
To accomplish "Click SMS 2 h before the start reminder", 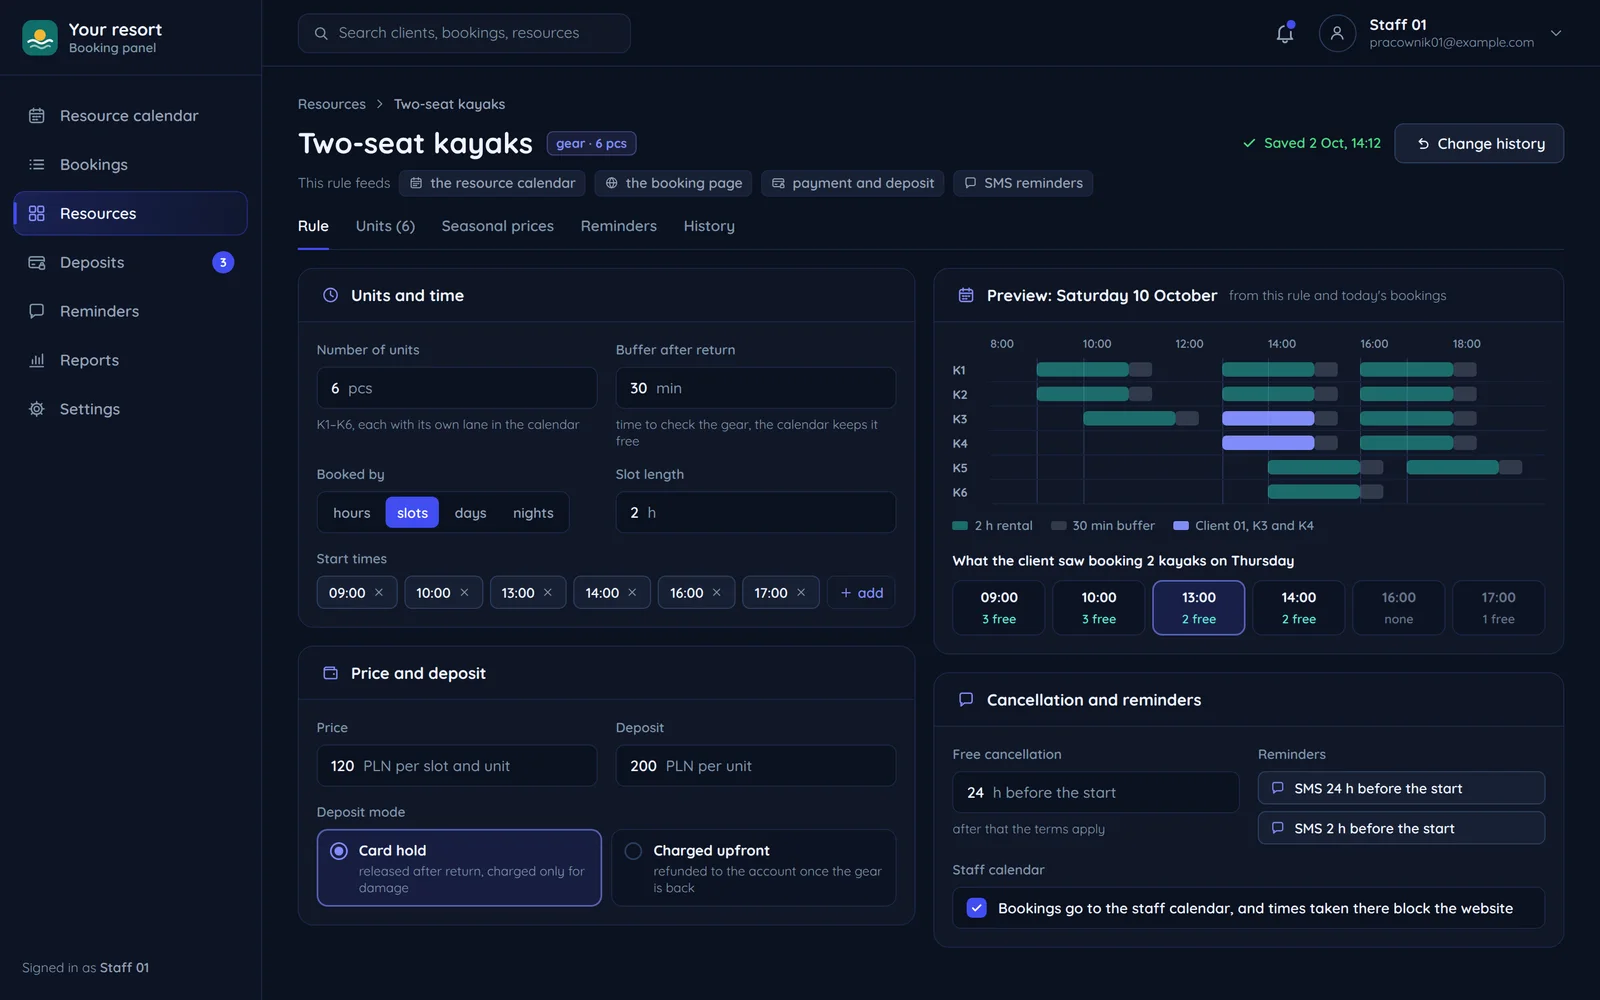I will point(1401,828).
